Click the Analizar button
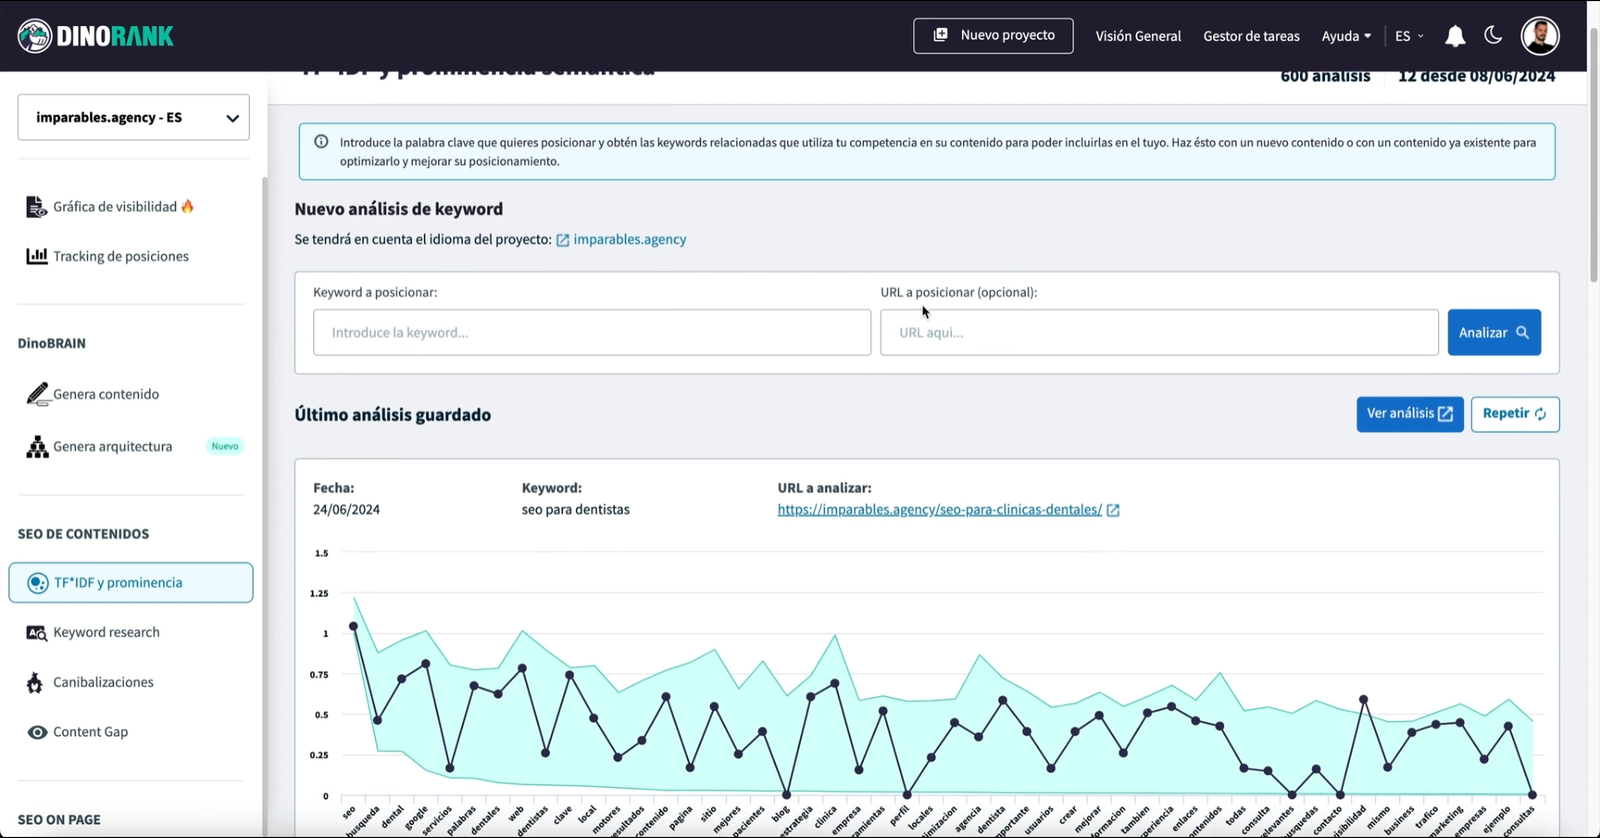 click(1493, 333)
